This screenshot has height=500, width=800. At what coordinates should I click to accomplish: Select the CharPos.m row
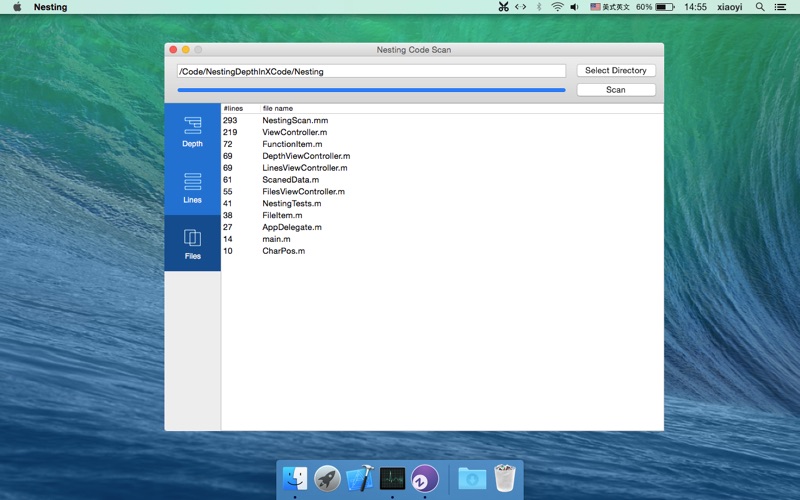point(442,251)
